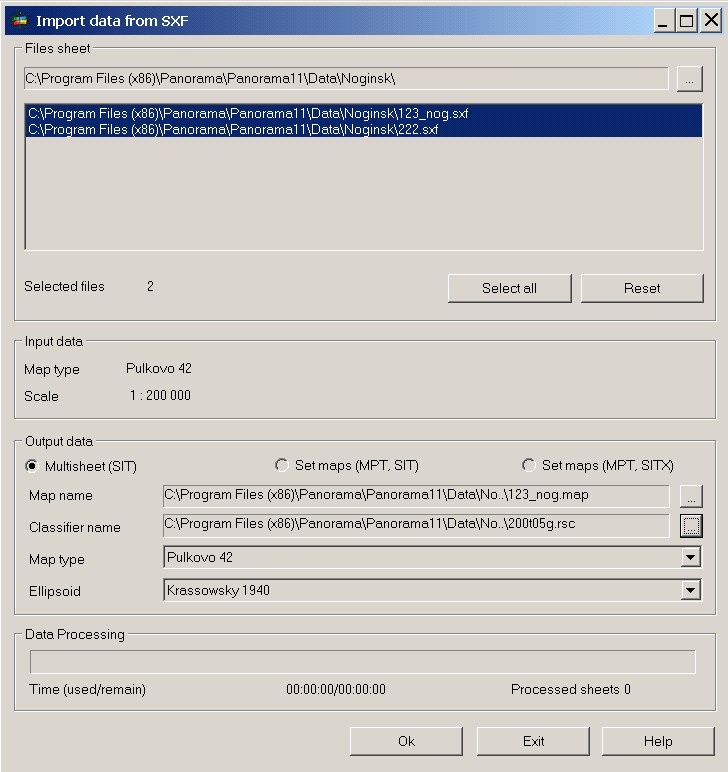
Task: Open browse button beside Classifier name field
Action: [x=690, y=526]
